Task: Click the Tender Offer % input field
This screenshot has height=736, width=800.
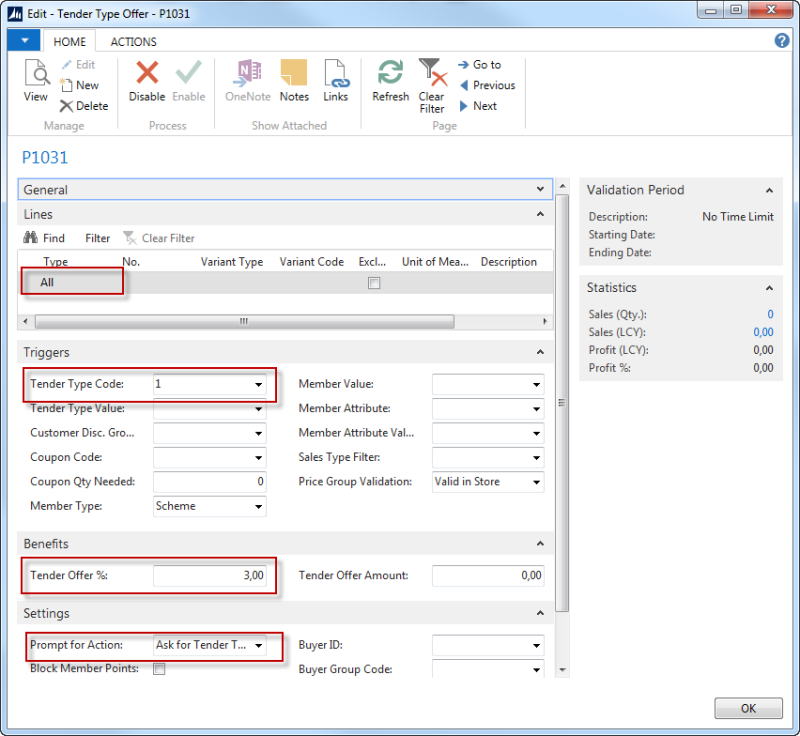Action: tap(210, 575)
